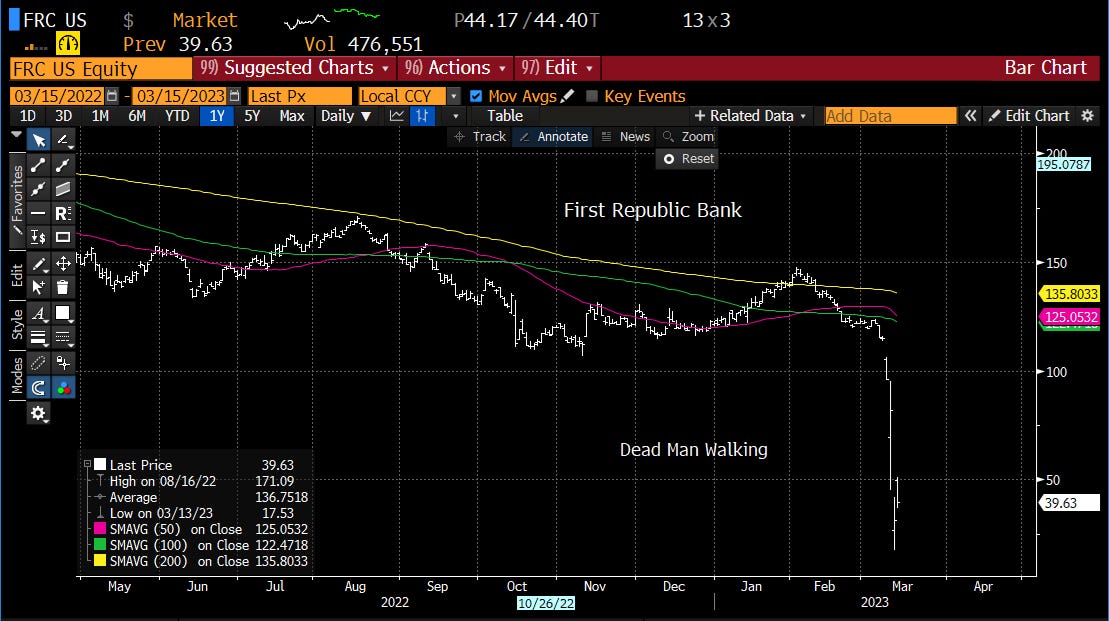
Task: Select the 3D range tab
Action: pos(64,116)
